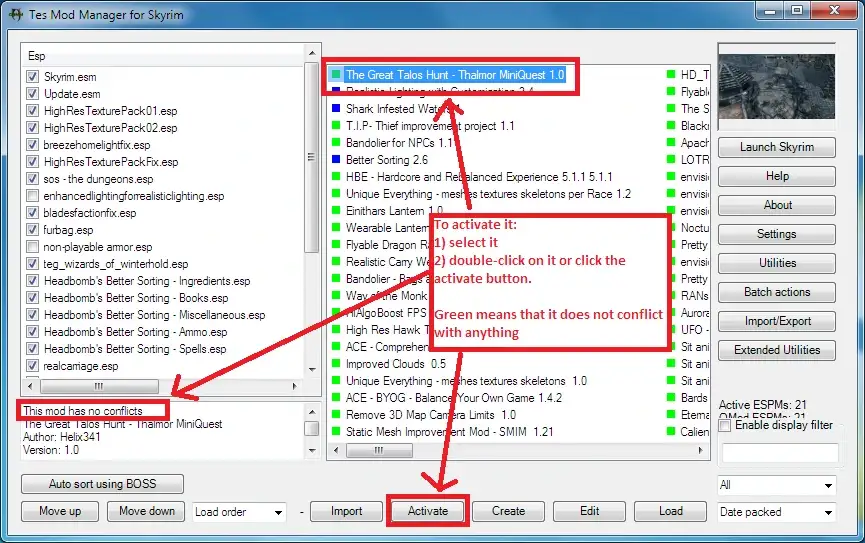The width and height of the screenshot is (865, 543).
Task: Select realcarriage.esp in the Esp list
Action: click(81, 366)
